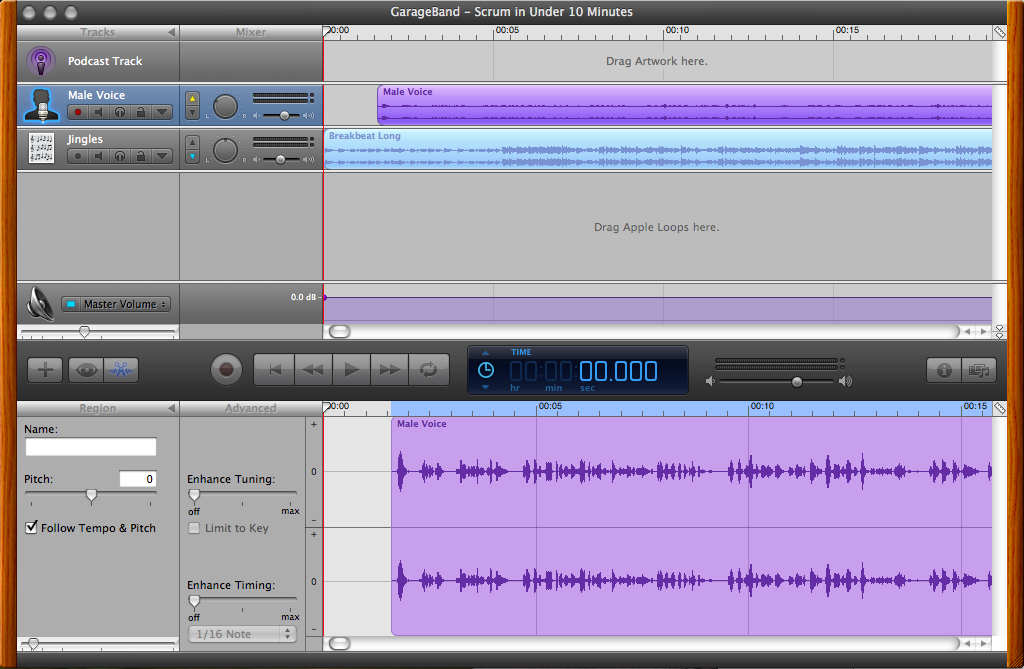Click the editor zoom slider handle
The height and width of the screenshot is (669, 1024).
33,644
